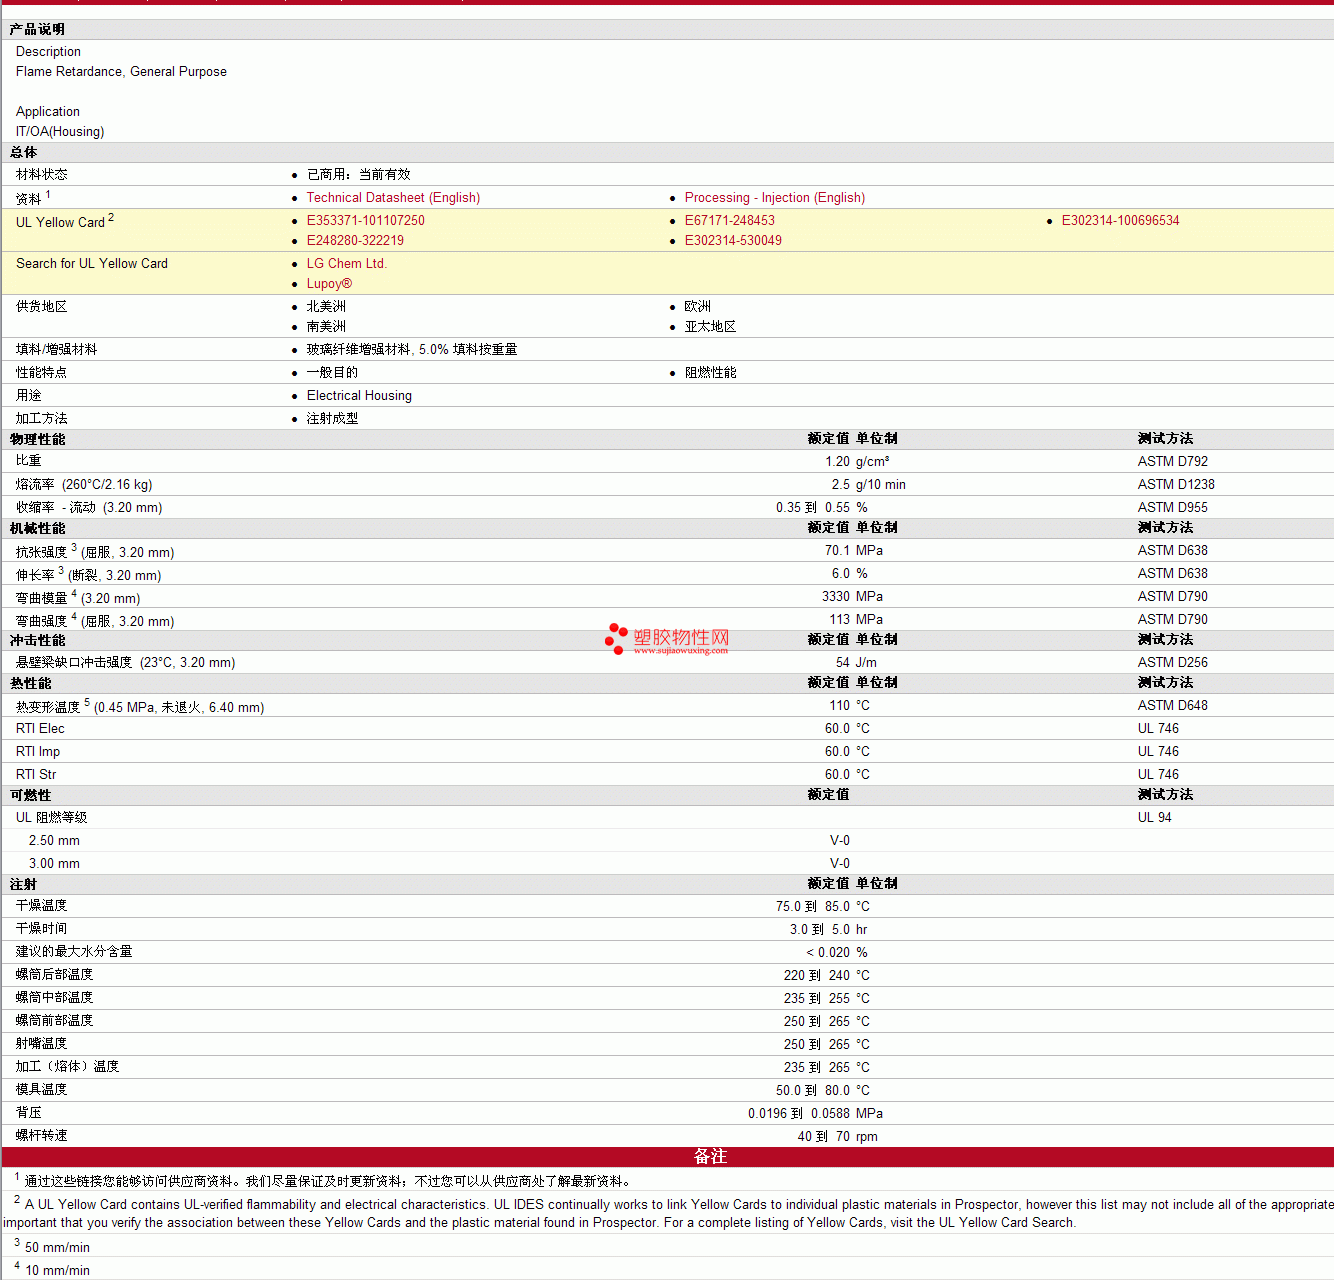
Task: Open the Technical Datasheet (English) link
Action: click(393, 198)
